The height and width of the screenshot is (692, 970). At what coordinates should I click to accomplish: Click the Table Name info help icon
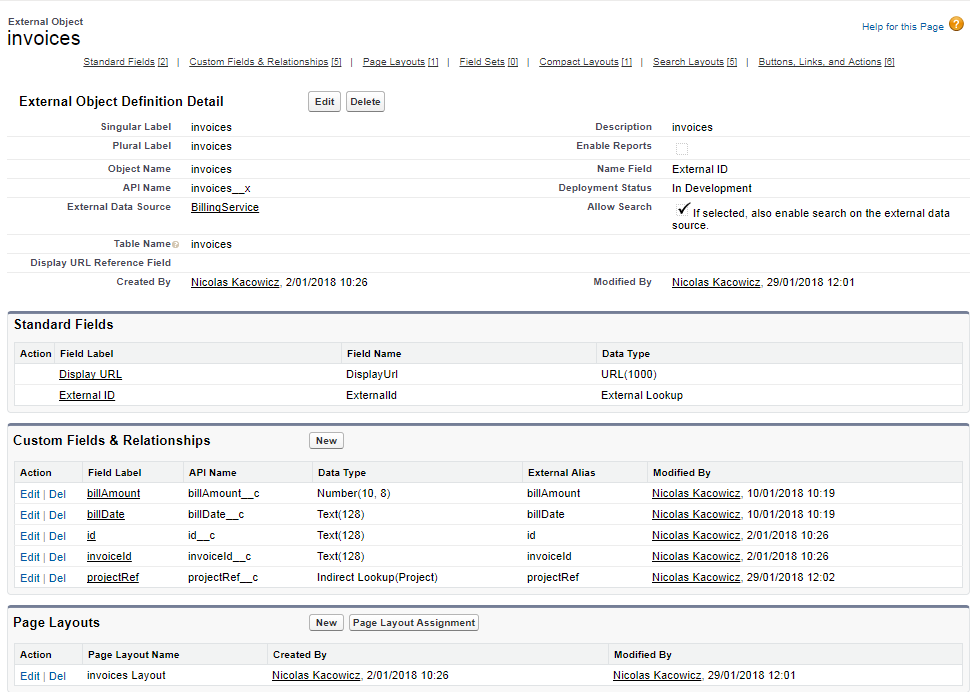176,245
